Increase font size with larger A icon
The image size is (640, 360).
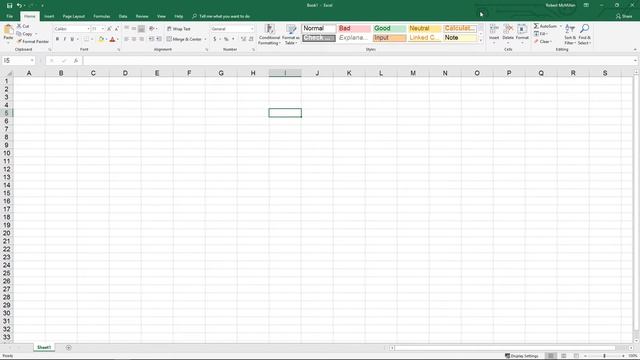point(109,29)
